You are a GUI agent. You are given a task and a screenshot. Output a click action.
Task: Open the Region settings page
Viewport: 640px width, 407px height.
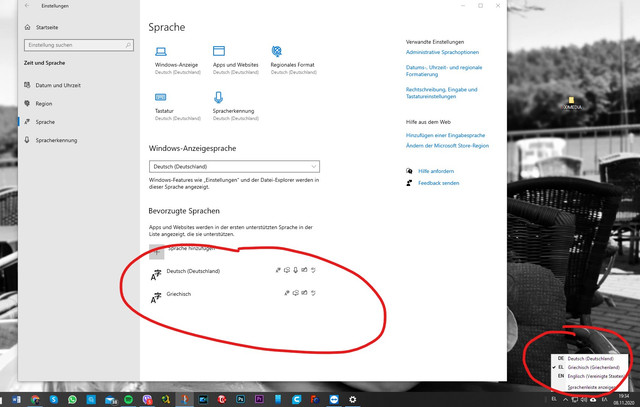tap(38, 104)
